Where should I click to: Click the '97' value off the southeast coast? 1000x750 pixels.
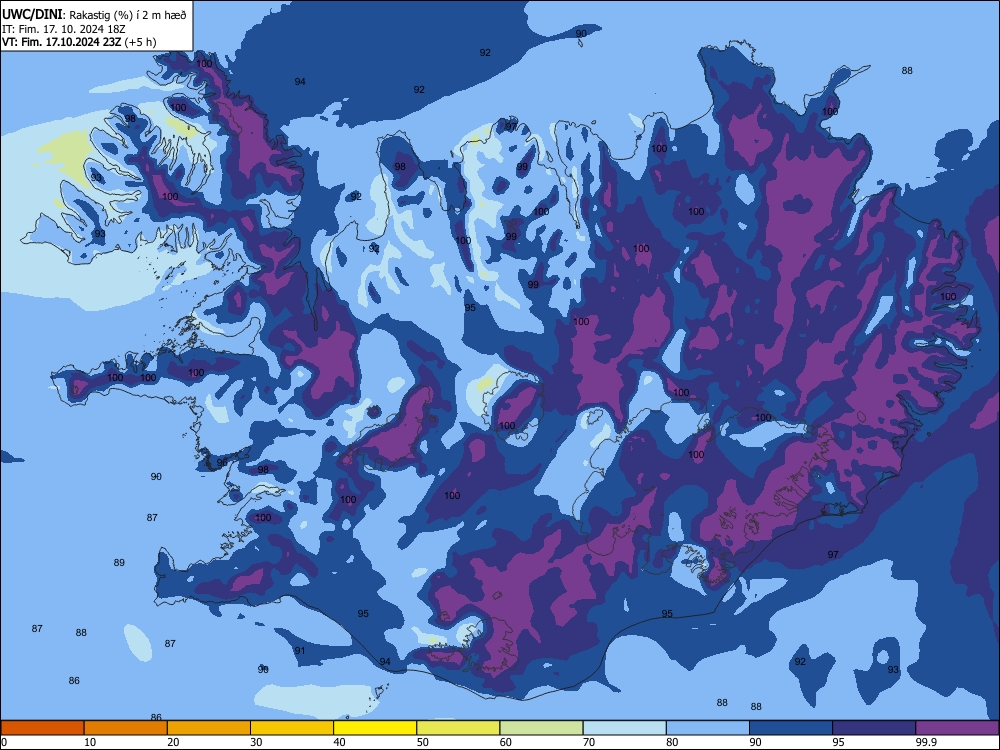833,555
